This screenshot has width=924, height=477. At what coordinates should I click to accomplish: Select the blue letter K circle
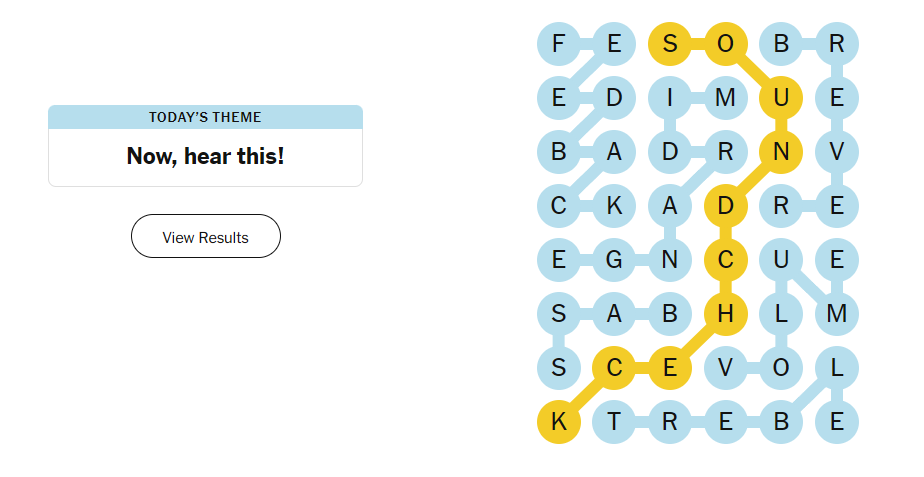614,206
